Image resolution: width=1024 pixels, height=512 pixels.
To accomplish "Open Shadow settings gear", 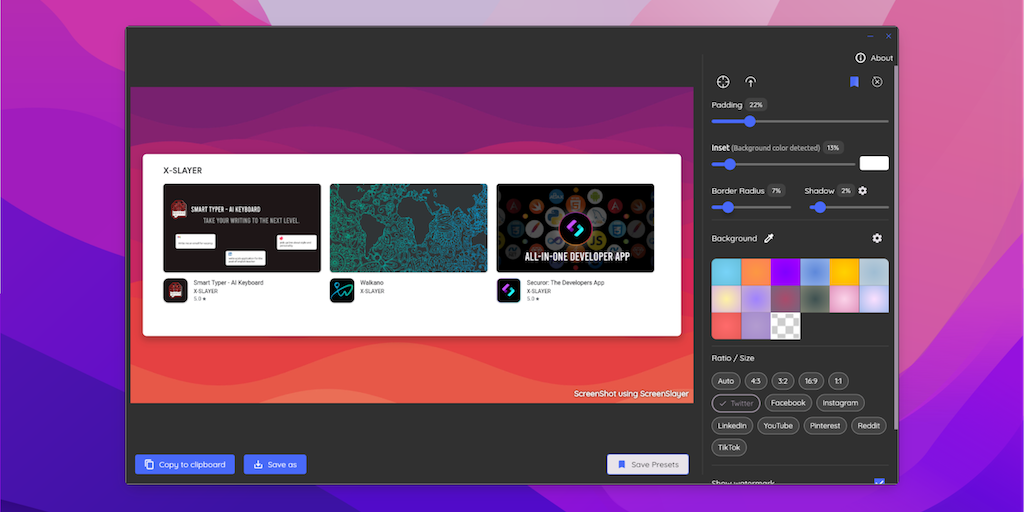I will pos(863,191).
